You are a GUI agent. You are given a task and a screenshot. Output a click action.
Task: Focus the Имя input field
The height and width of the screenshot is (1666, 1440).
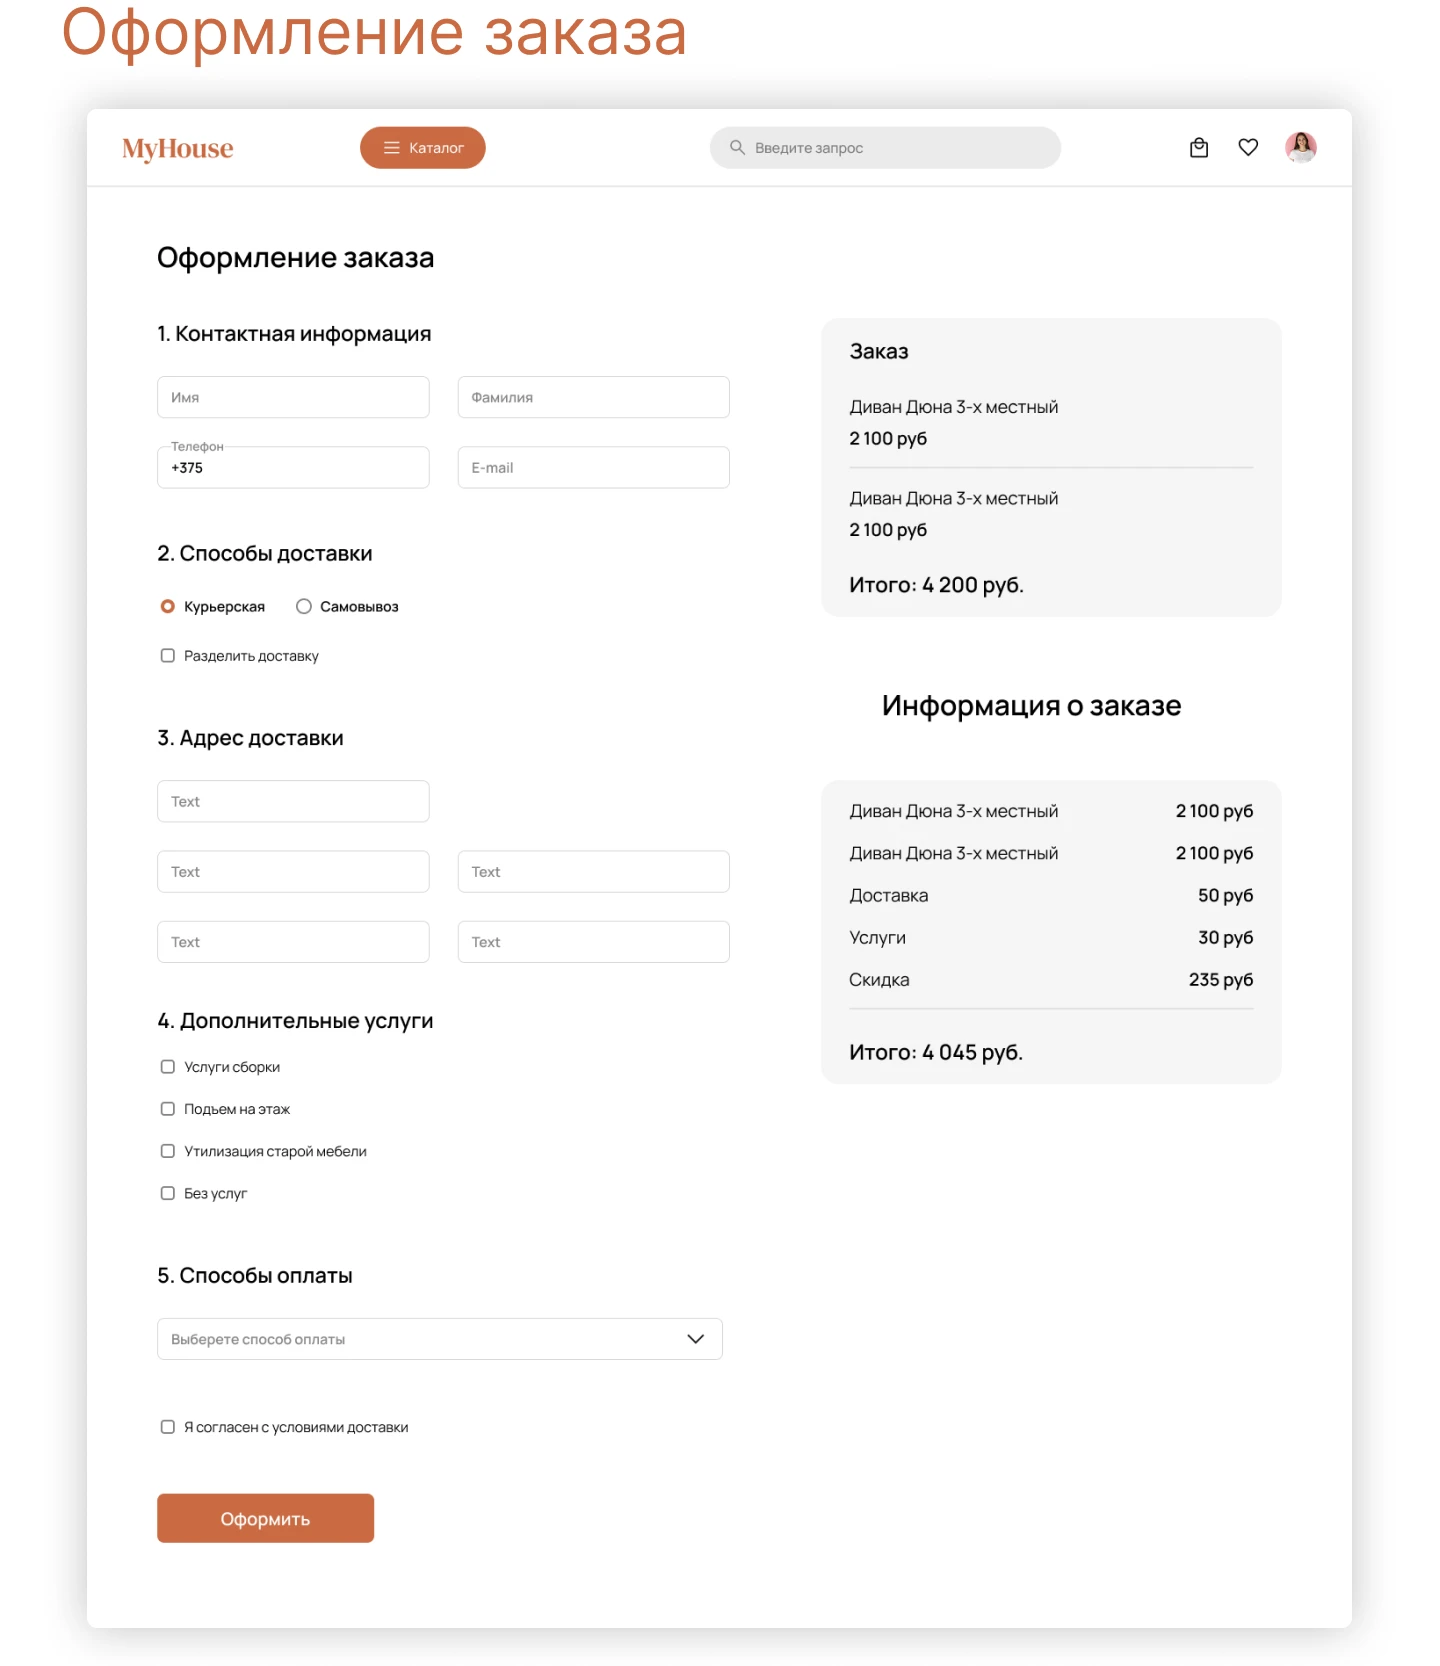293,397
